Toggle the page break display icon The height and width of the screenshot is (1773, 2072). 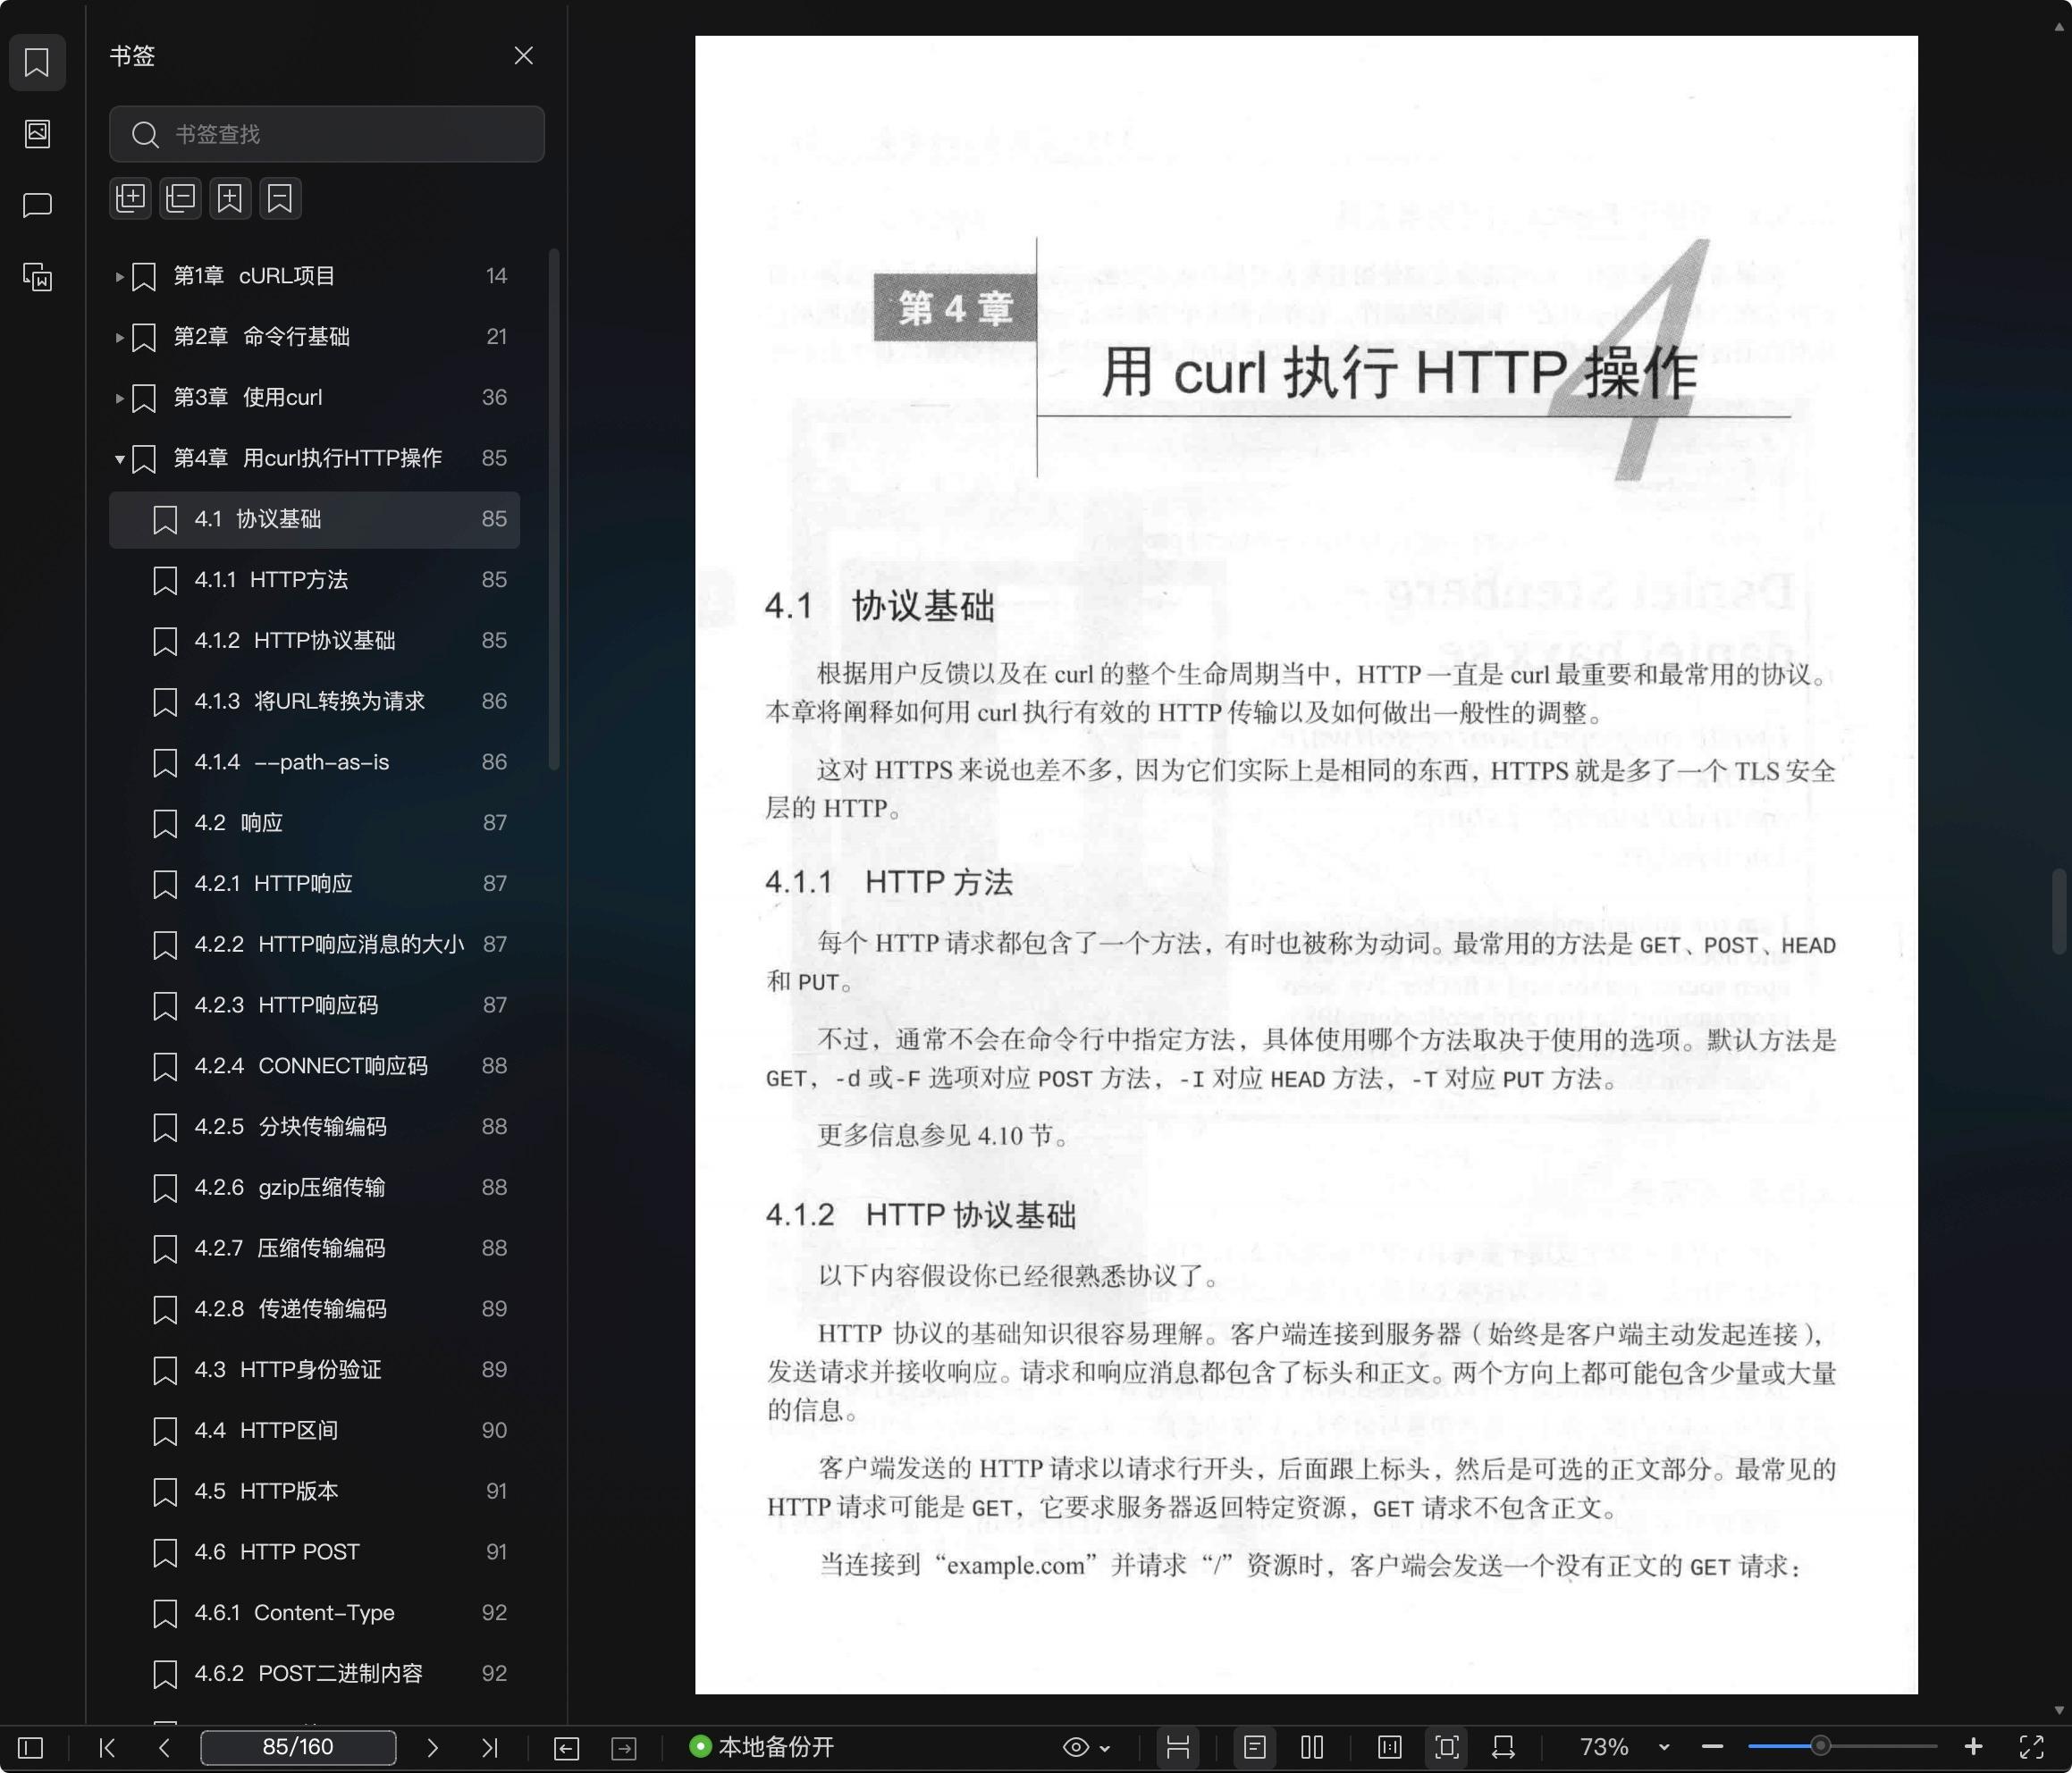coord(1177,1747)
